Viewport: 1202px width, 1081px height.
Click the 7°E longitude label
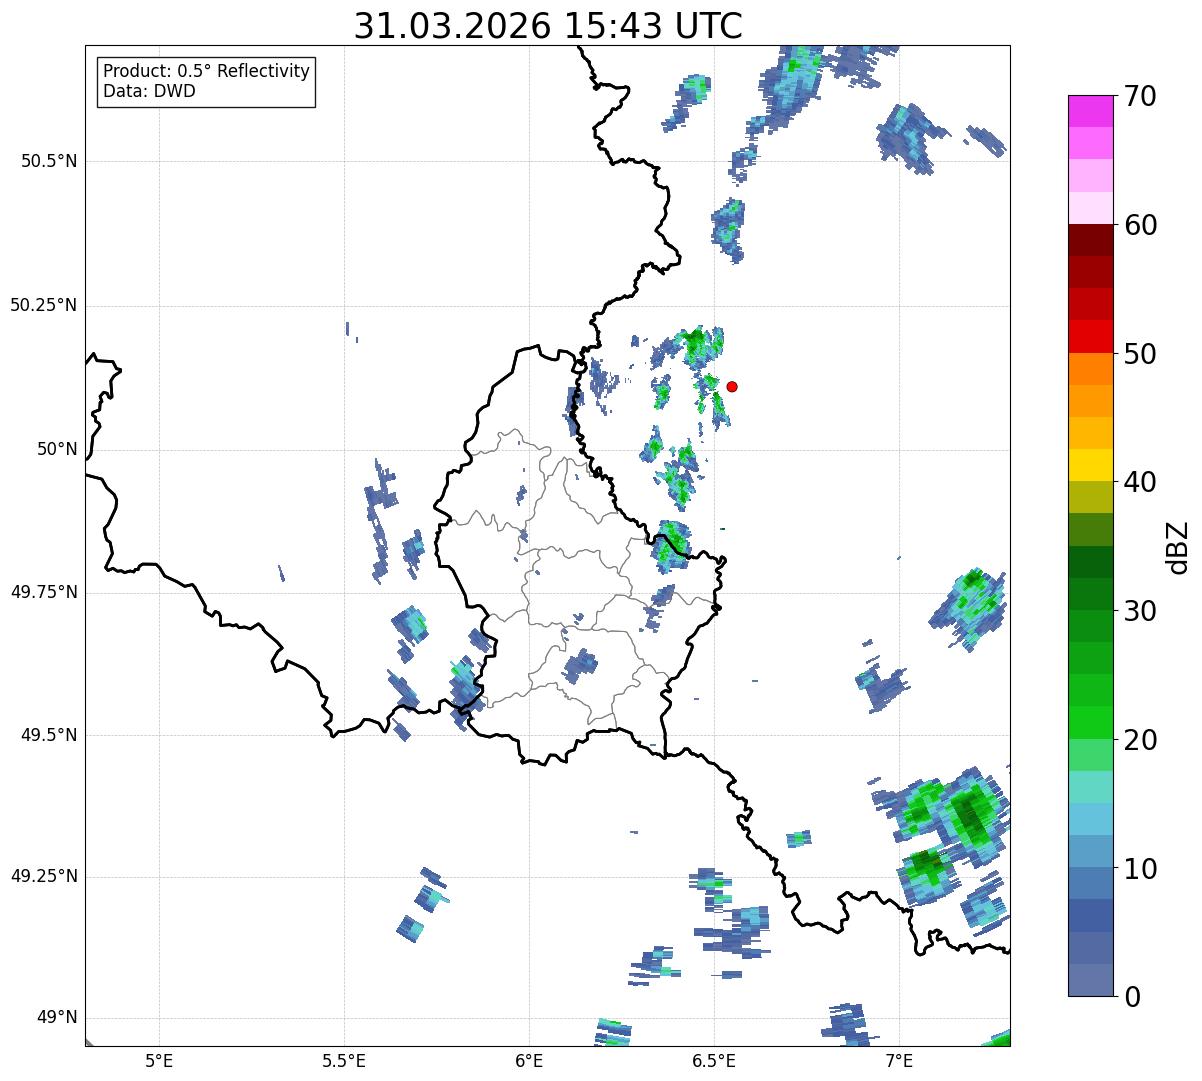(899, 1060)
